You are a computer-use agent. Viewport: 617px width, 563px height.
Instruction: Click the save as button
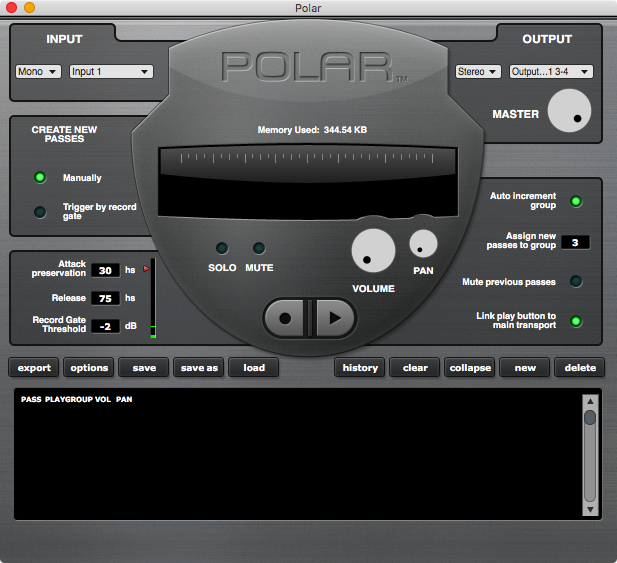pyautogui.click(x=199, y=367)
